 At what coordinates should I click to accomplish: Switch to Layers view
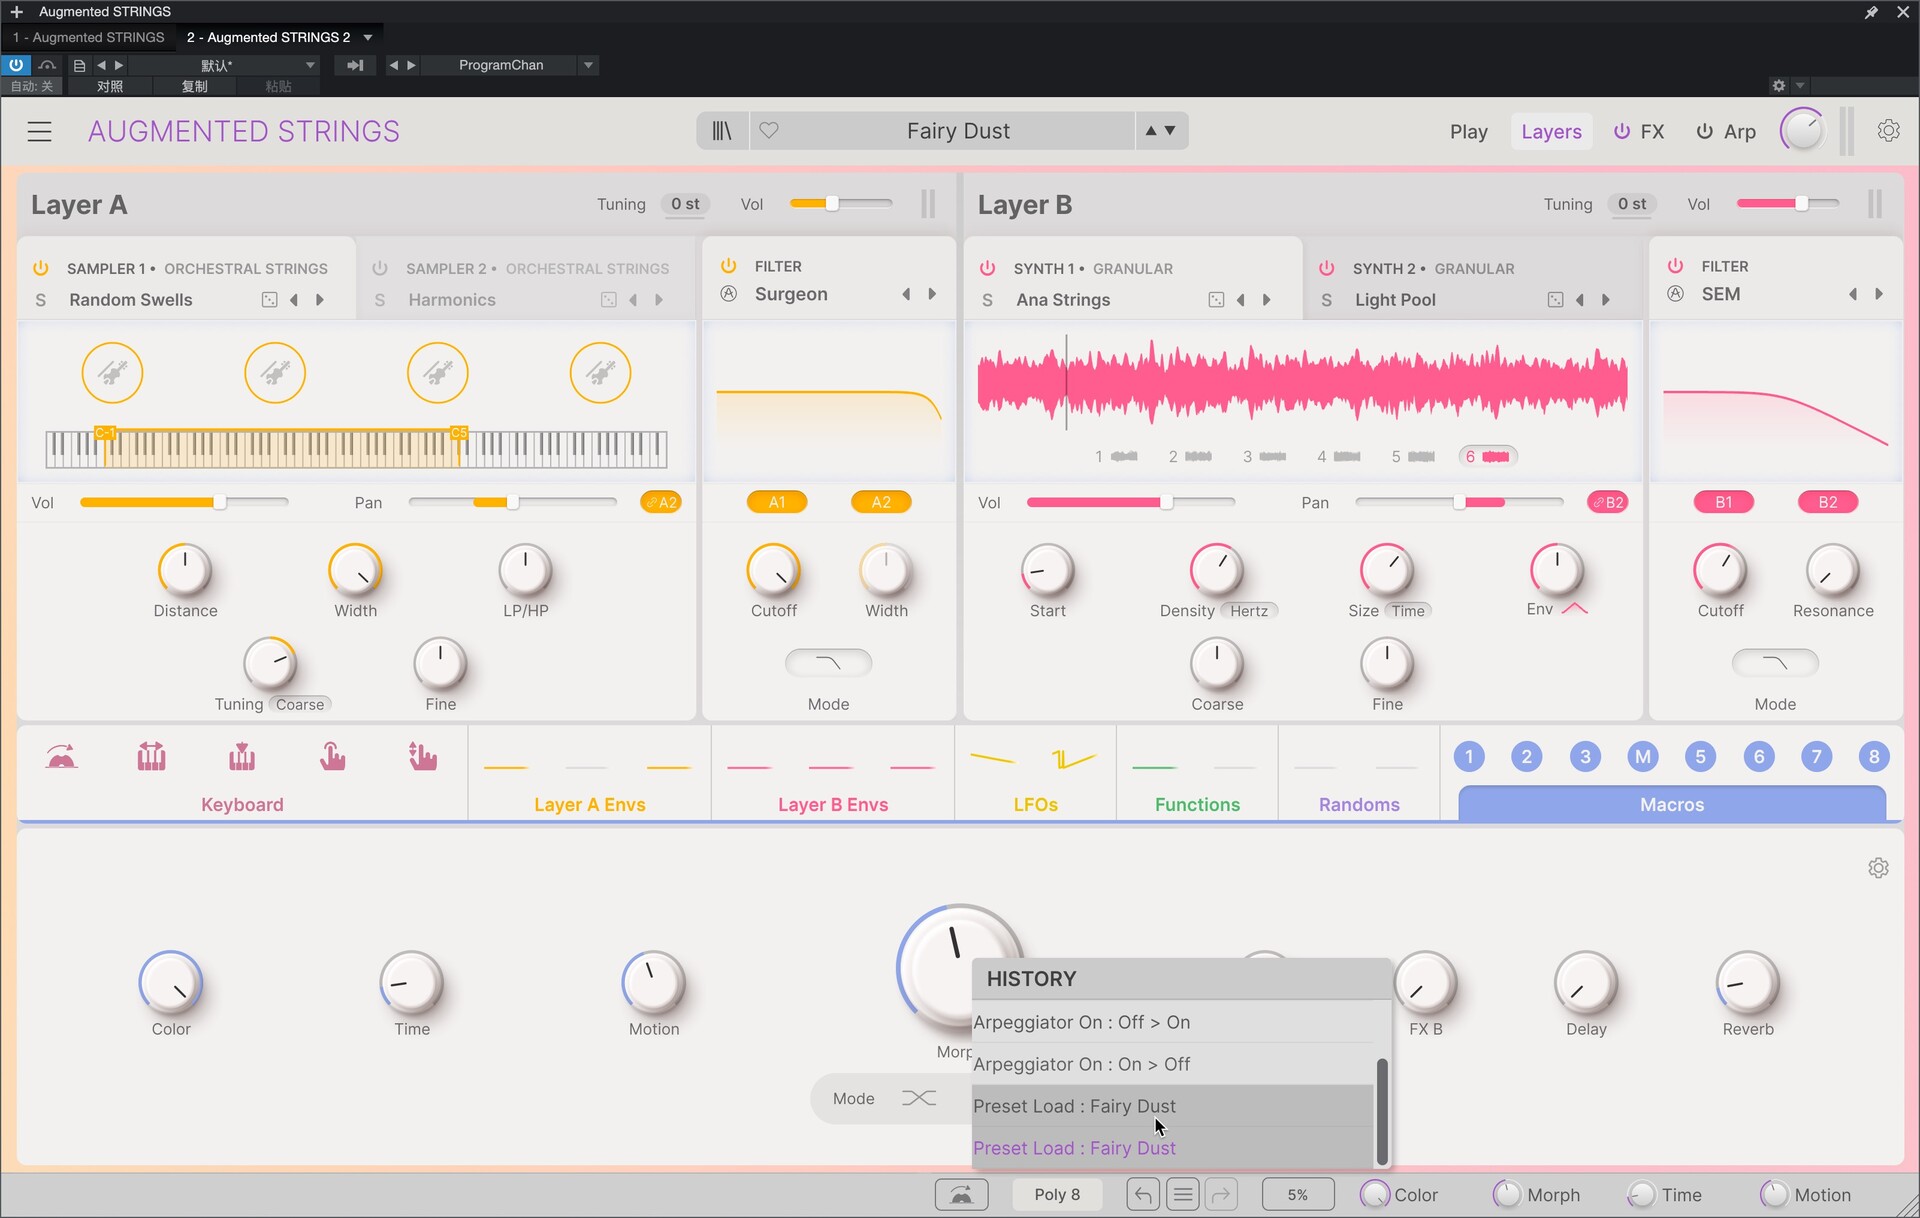click(1551, 132)
